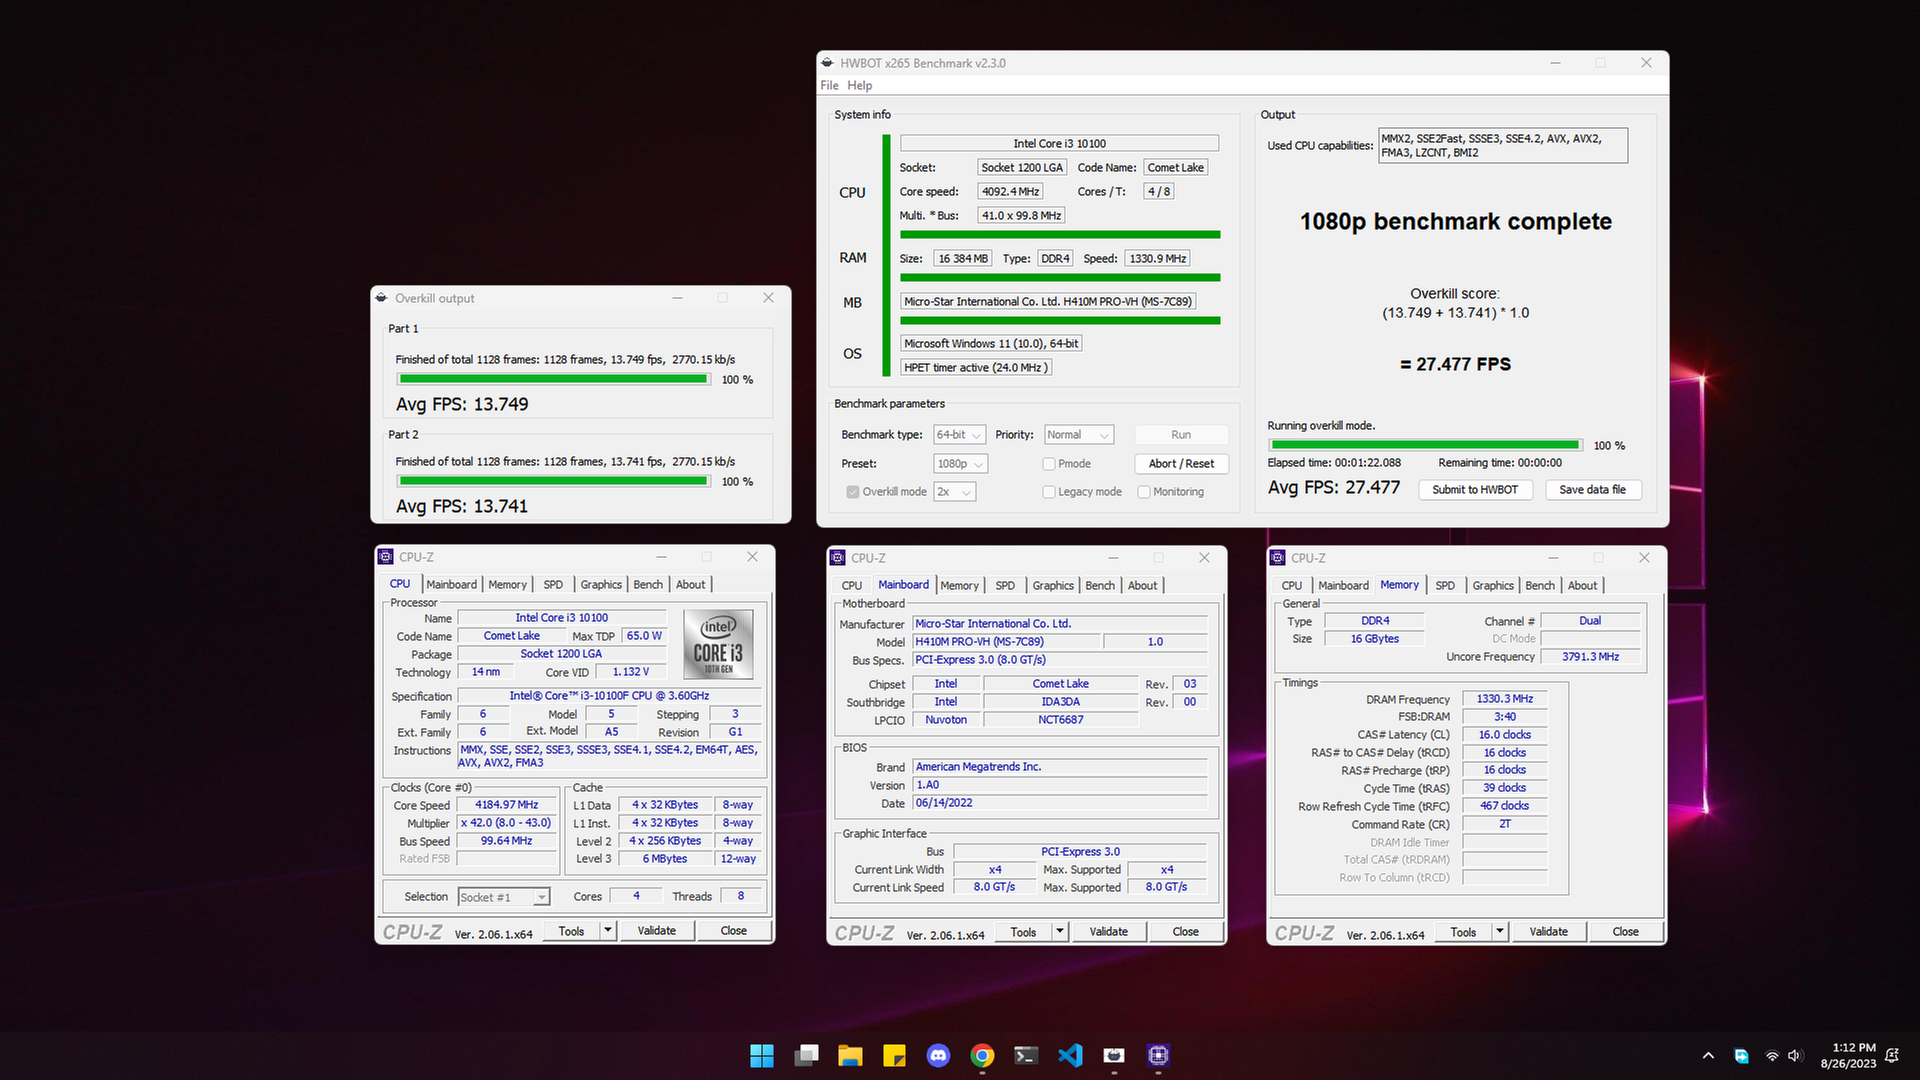Screen dimensions: 1920x1080
Task: Click Core Speed 4184.97 MHz value
Action: tap(507, 806)
